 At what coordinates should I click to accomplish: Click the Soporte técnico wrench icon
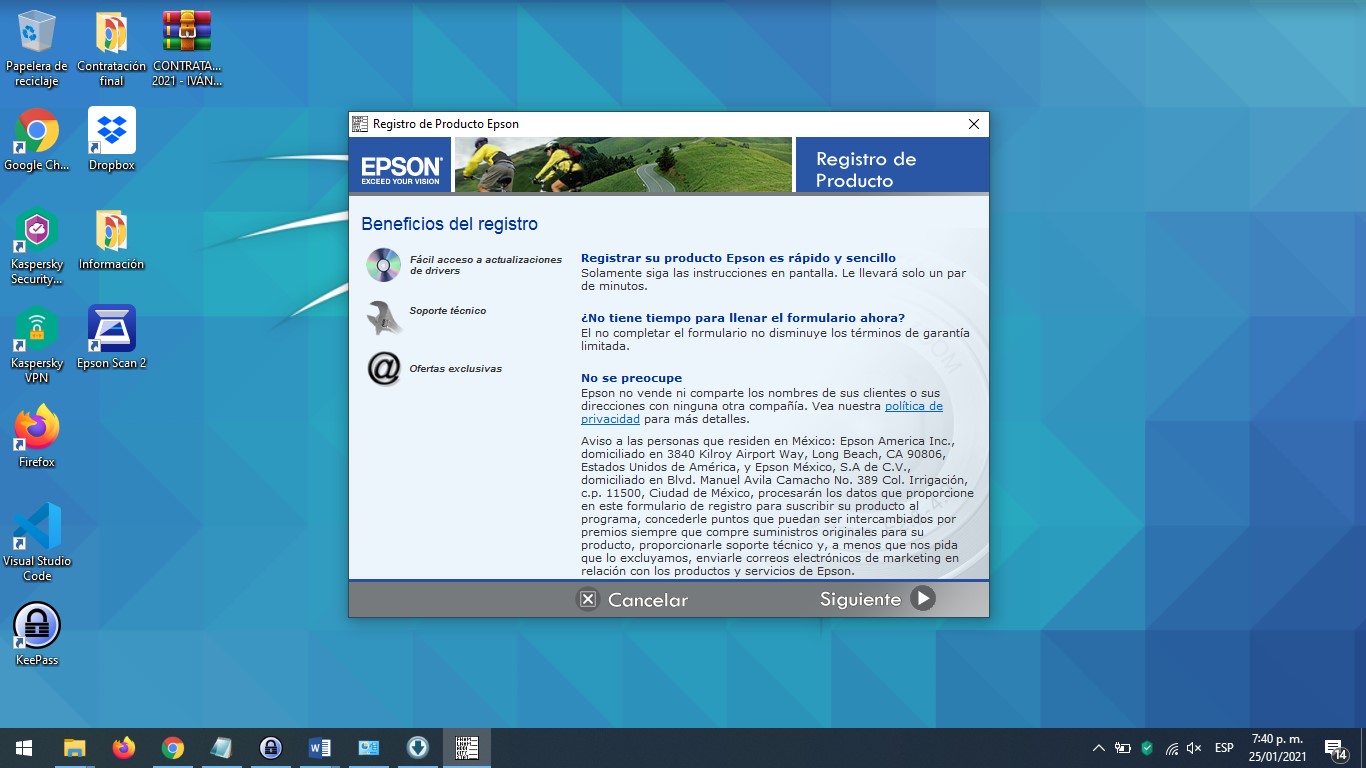point(383,319)
